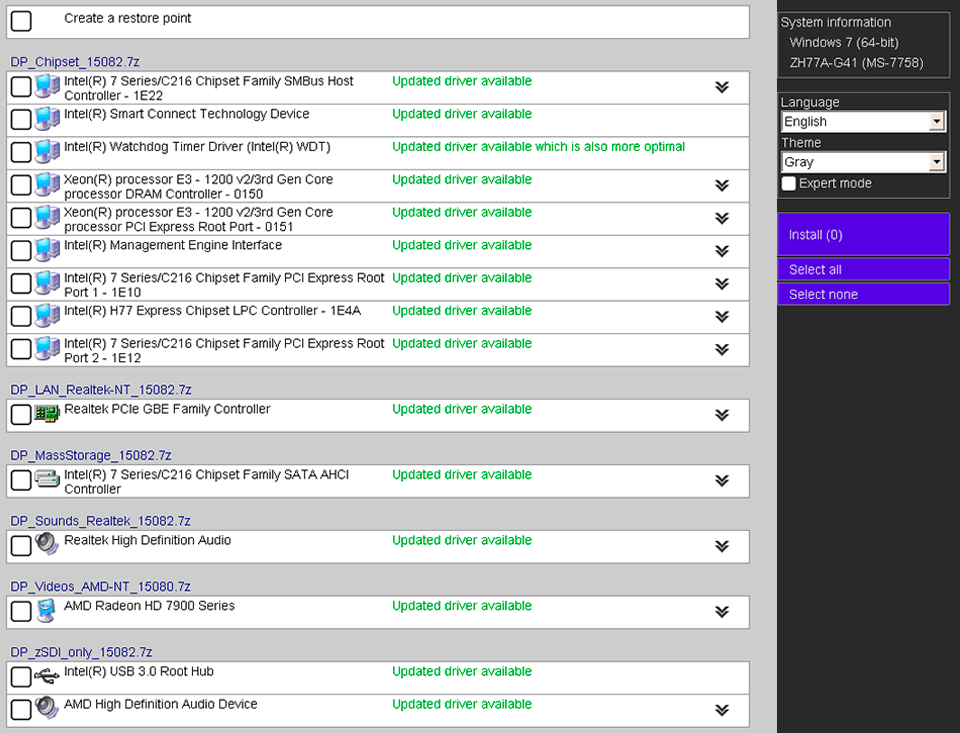
Task: Select the Realtek High Definition Audio checkbox
Action: 21,546
